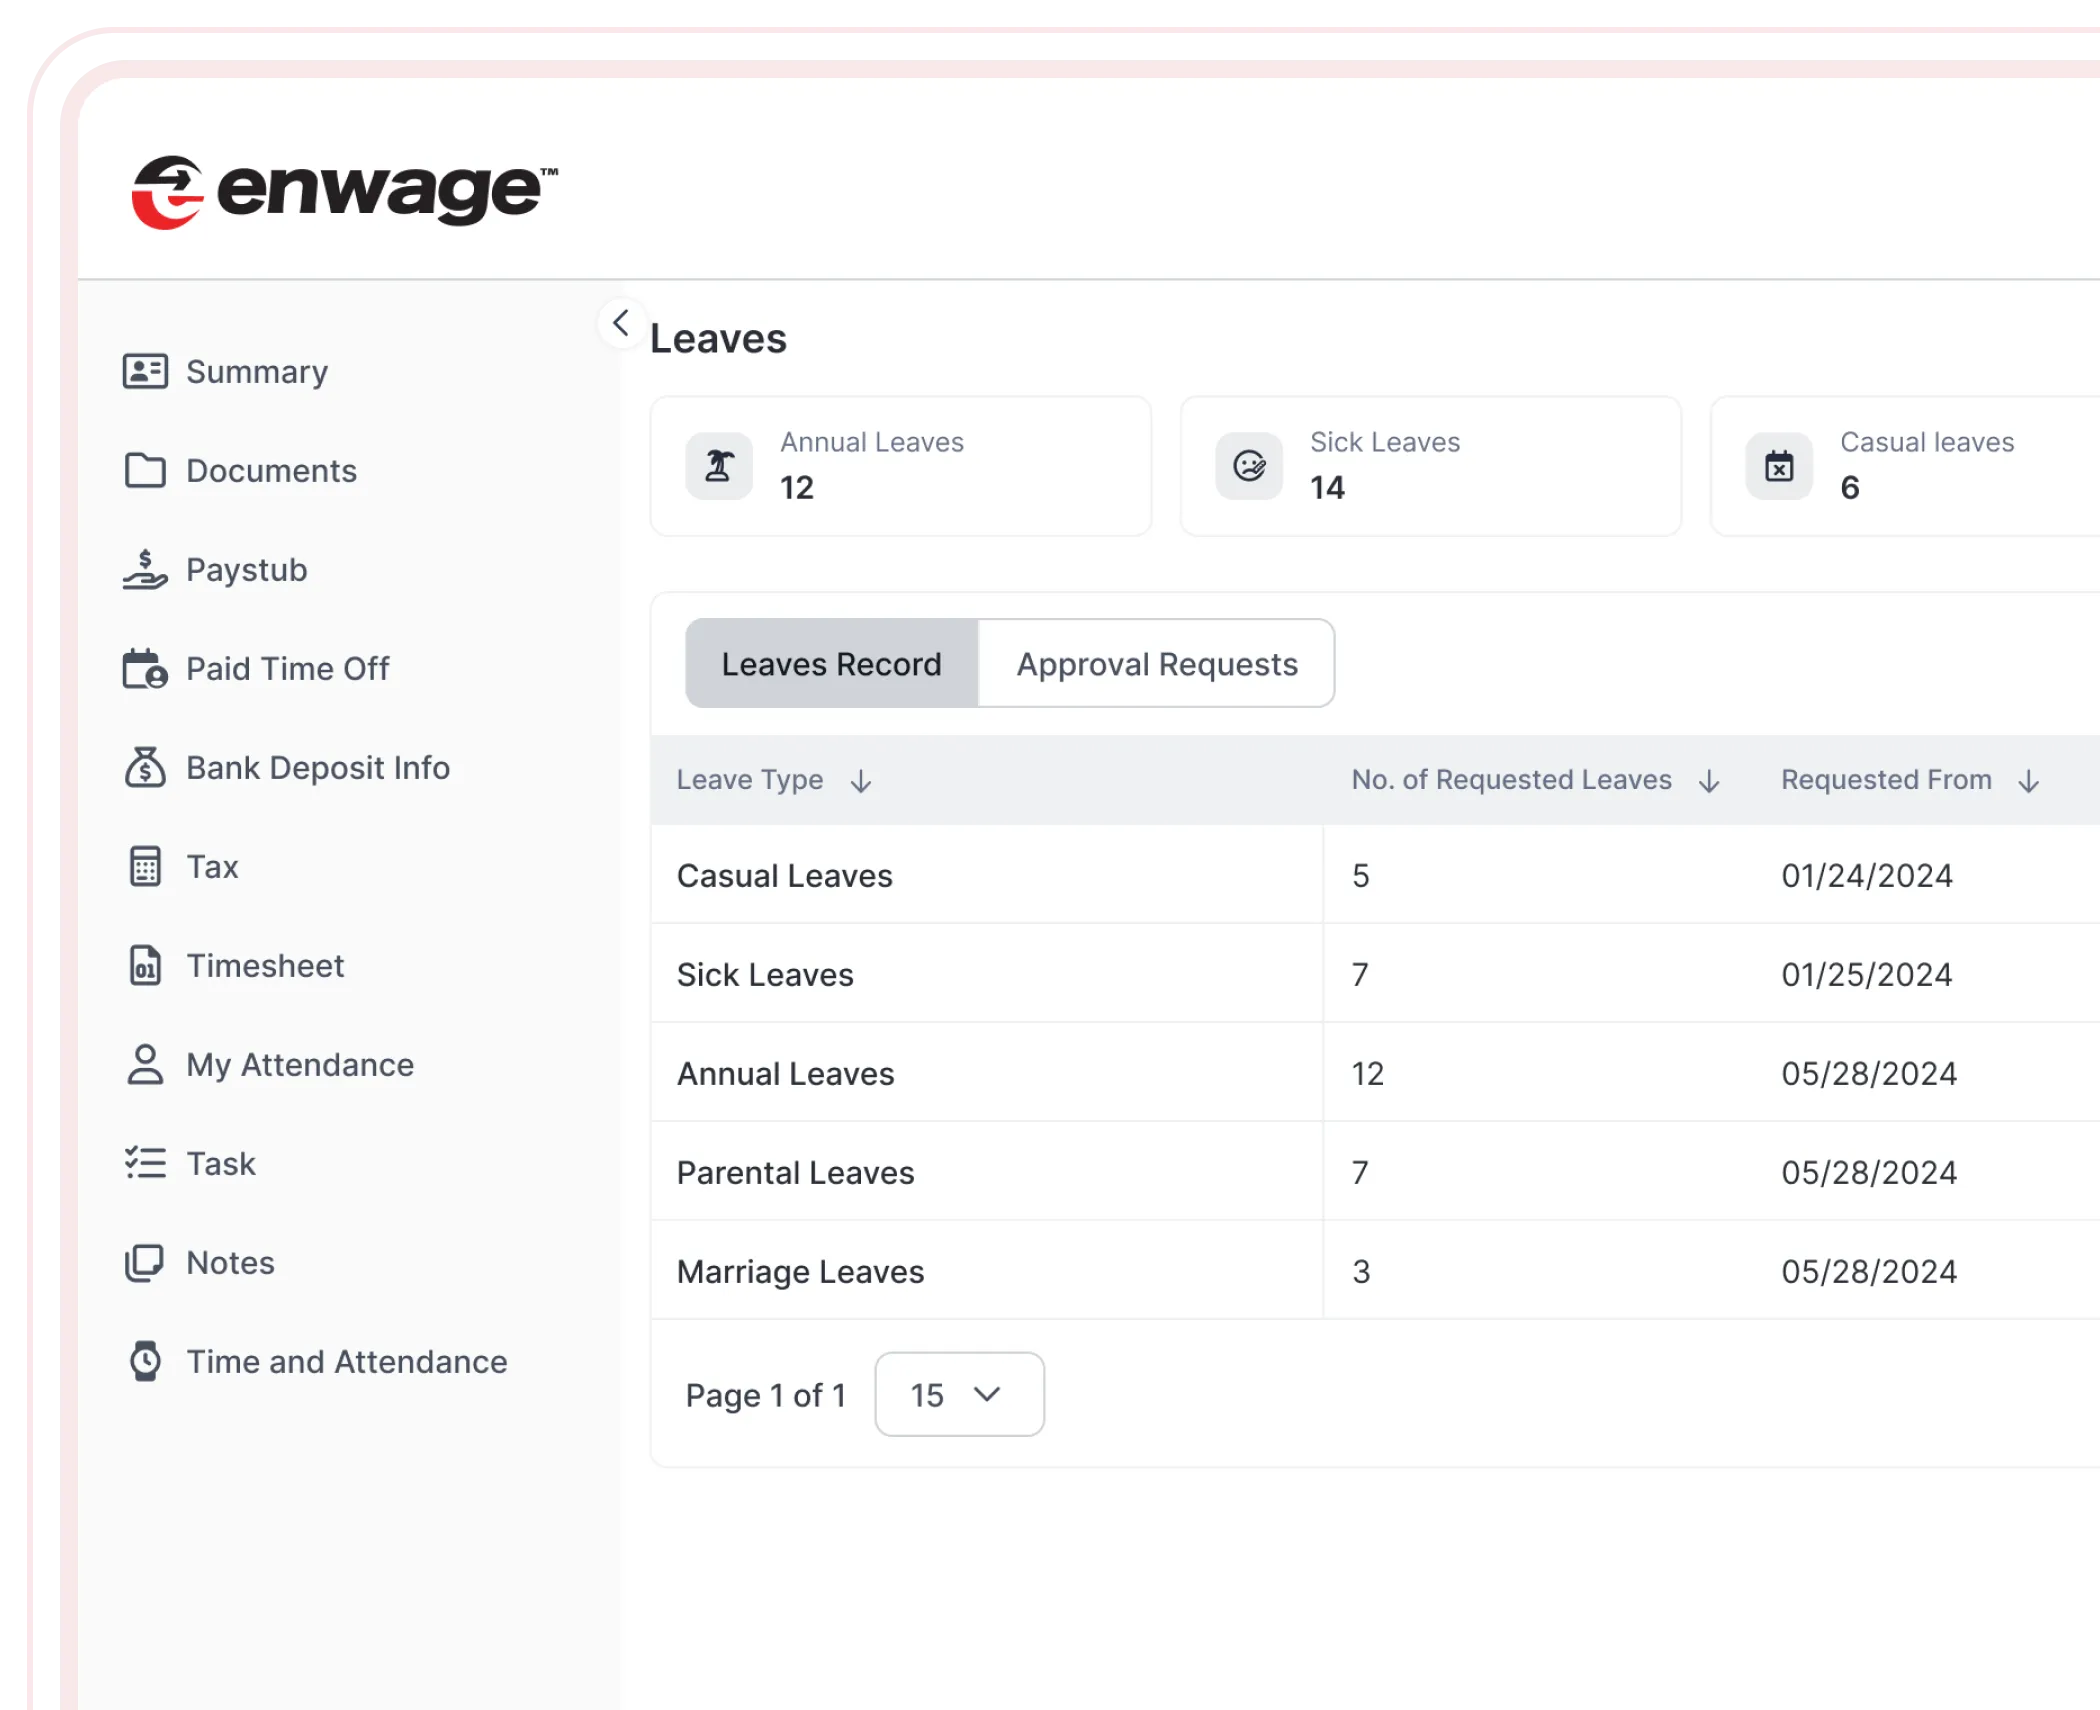Viewport: 2100px width, 1710px height.
Task: Switch to Approval Requests tab
Action: pyautogui.click(x=1157, y=664)
